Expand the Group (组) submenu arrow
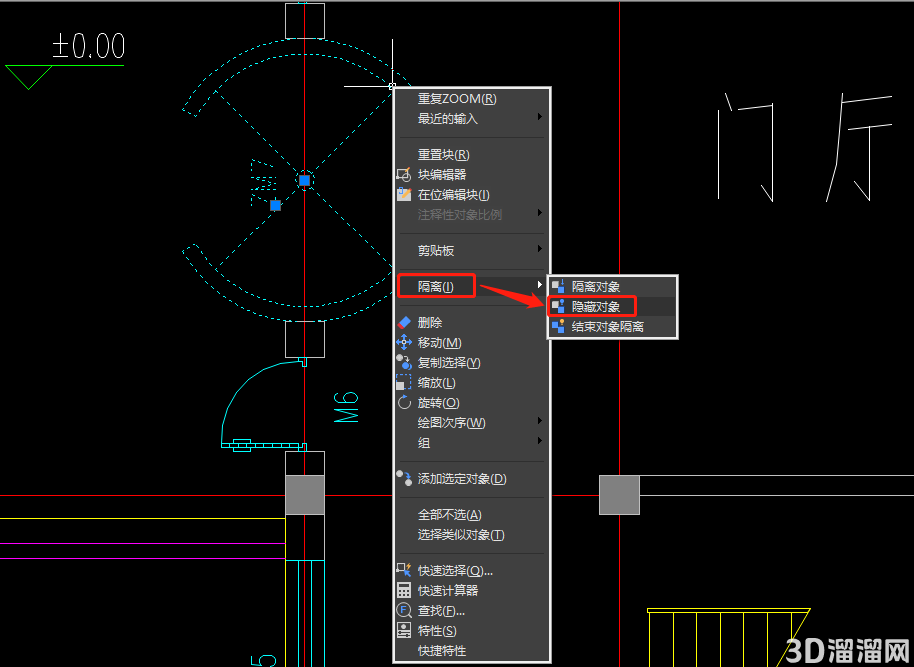 pyautogui.click(x=540, y=441)
